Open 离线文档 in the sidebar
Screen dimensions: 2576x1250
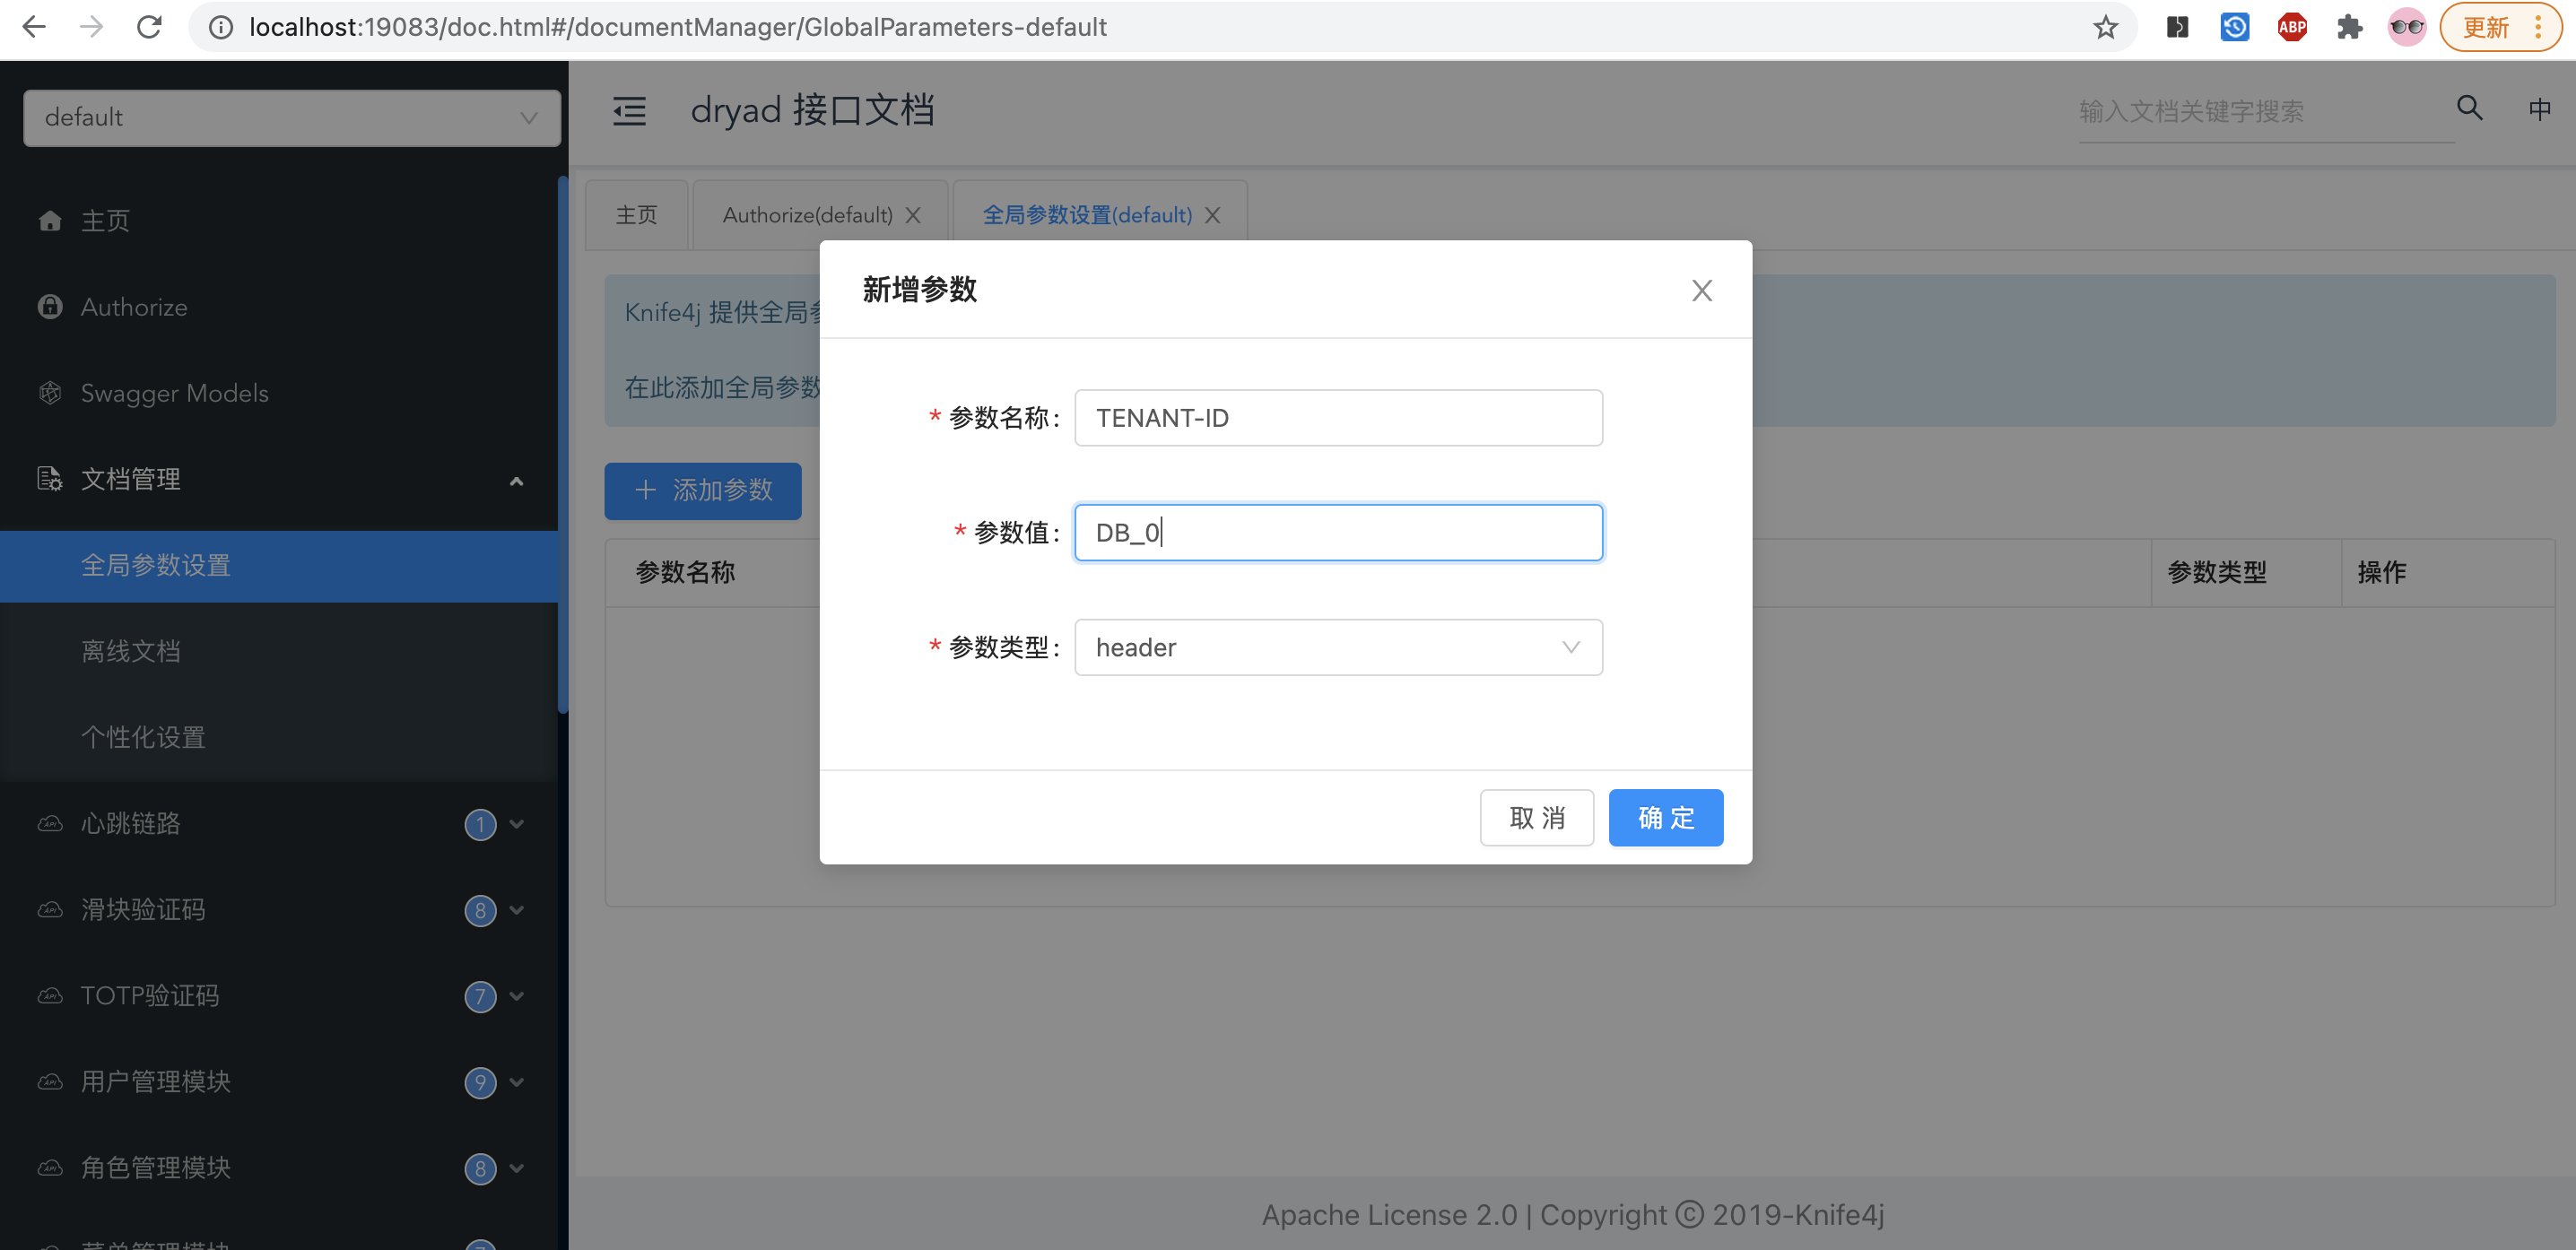131,651
